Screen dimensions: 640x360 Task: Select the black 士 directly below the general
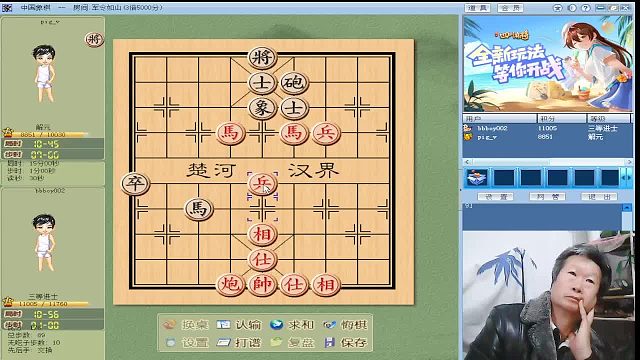click(262, 82)
